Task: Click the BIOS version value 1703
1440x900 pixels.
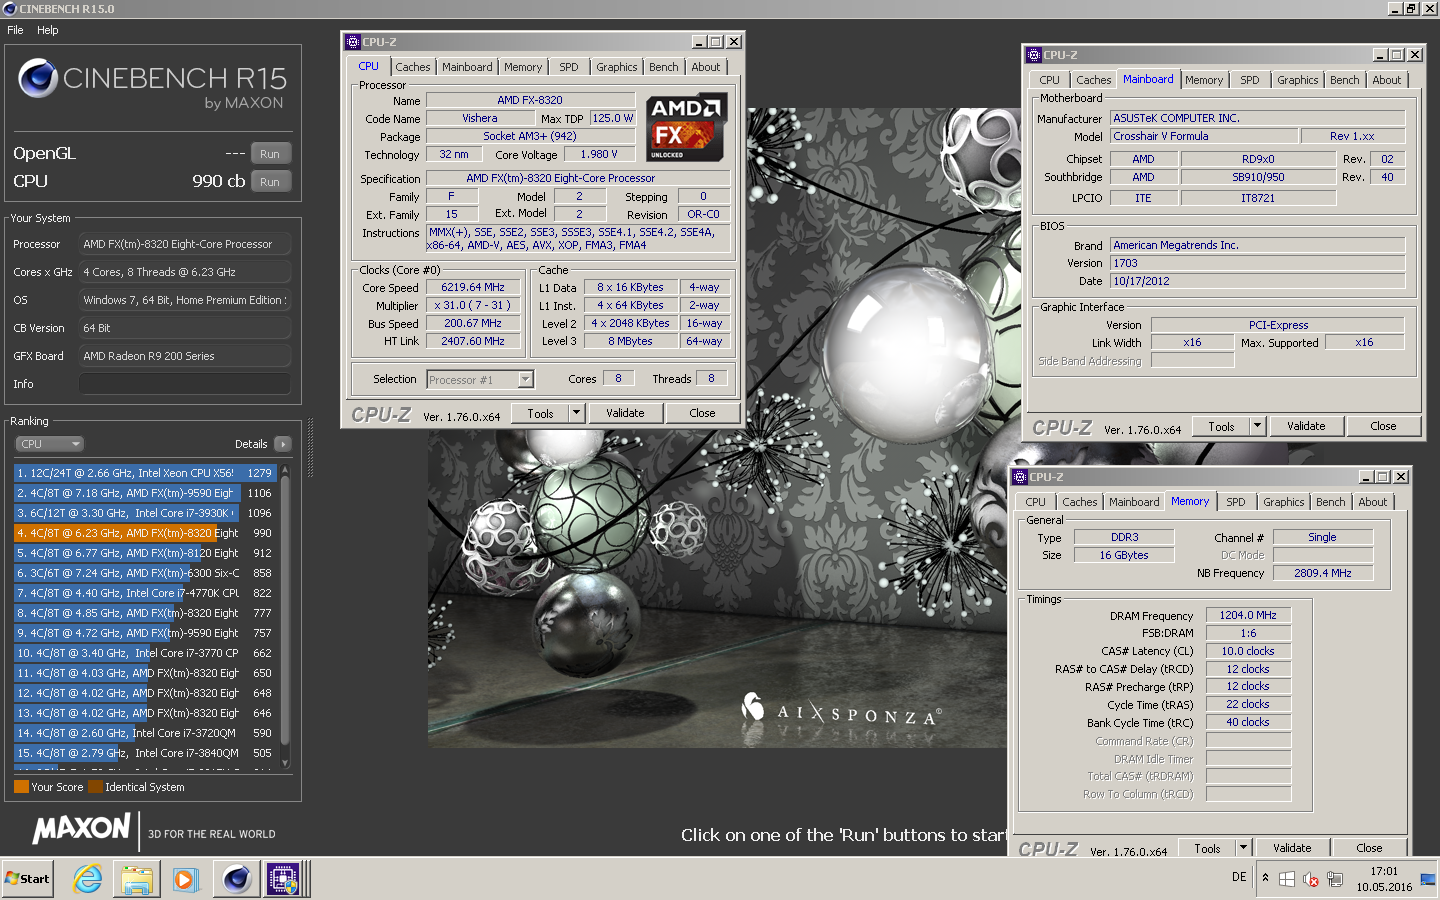Action: click(1258, 263)
